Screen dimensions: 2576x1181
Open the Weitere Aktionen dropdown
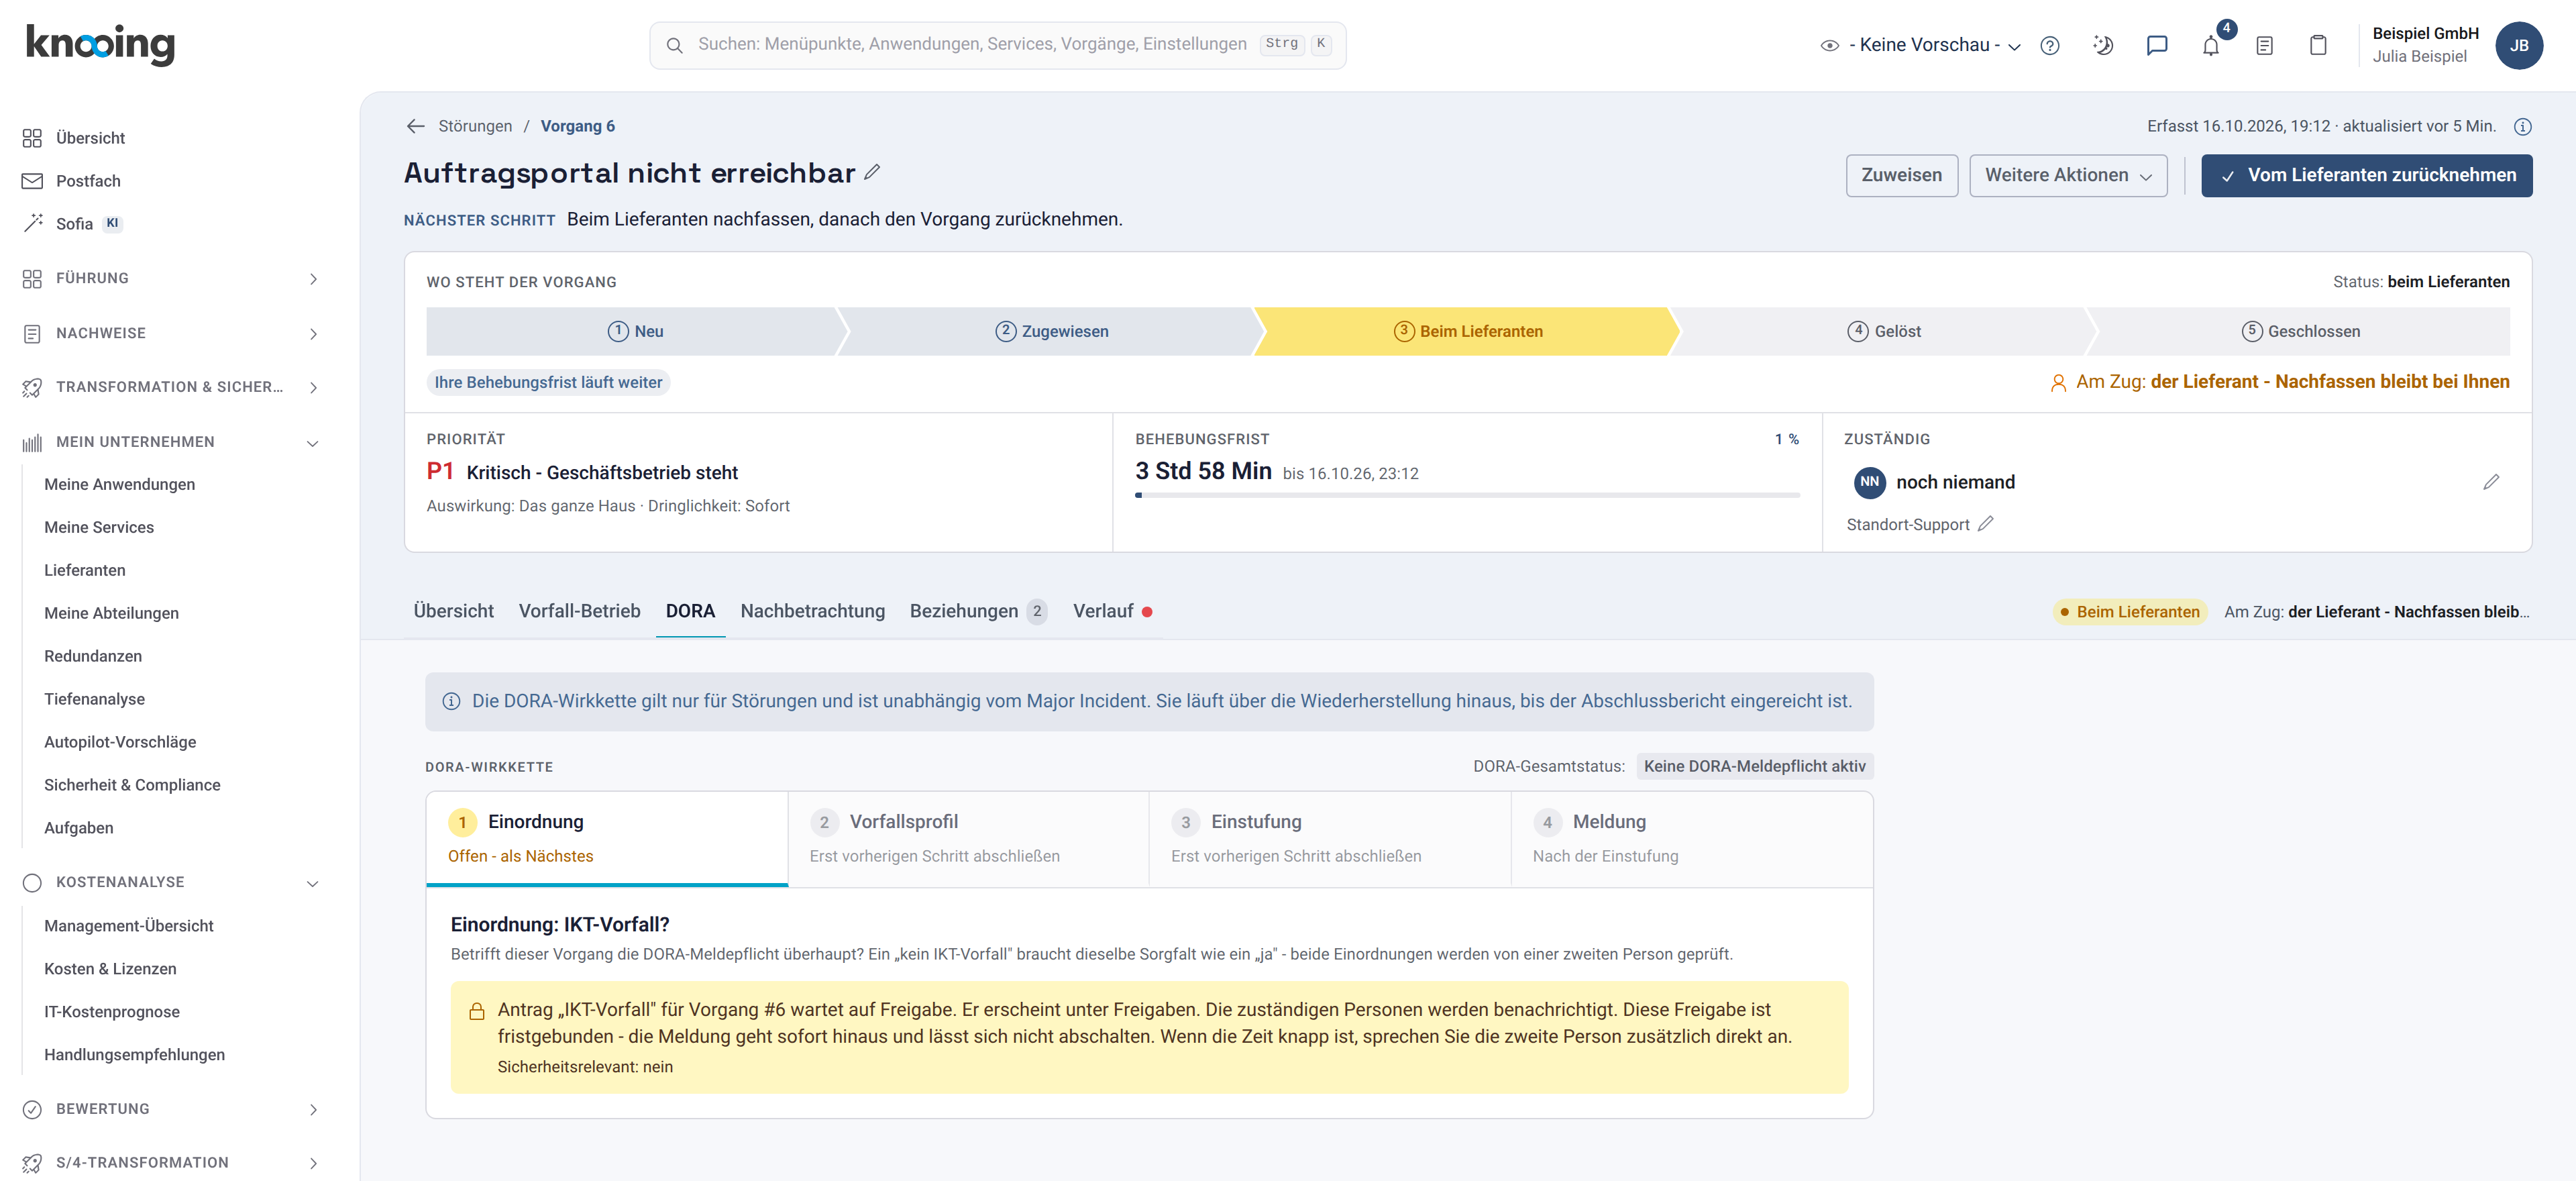[x=2068, y=175]
